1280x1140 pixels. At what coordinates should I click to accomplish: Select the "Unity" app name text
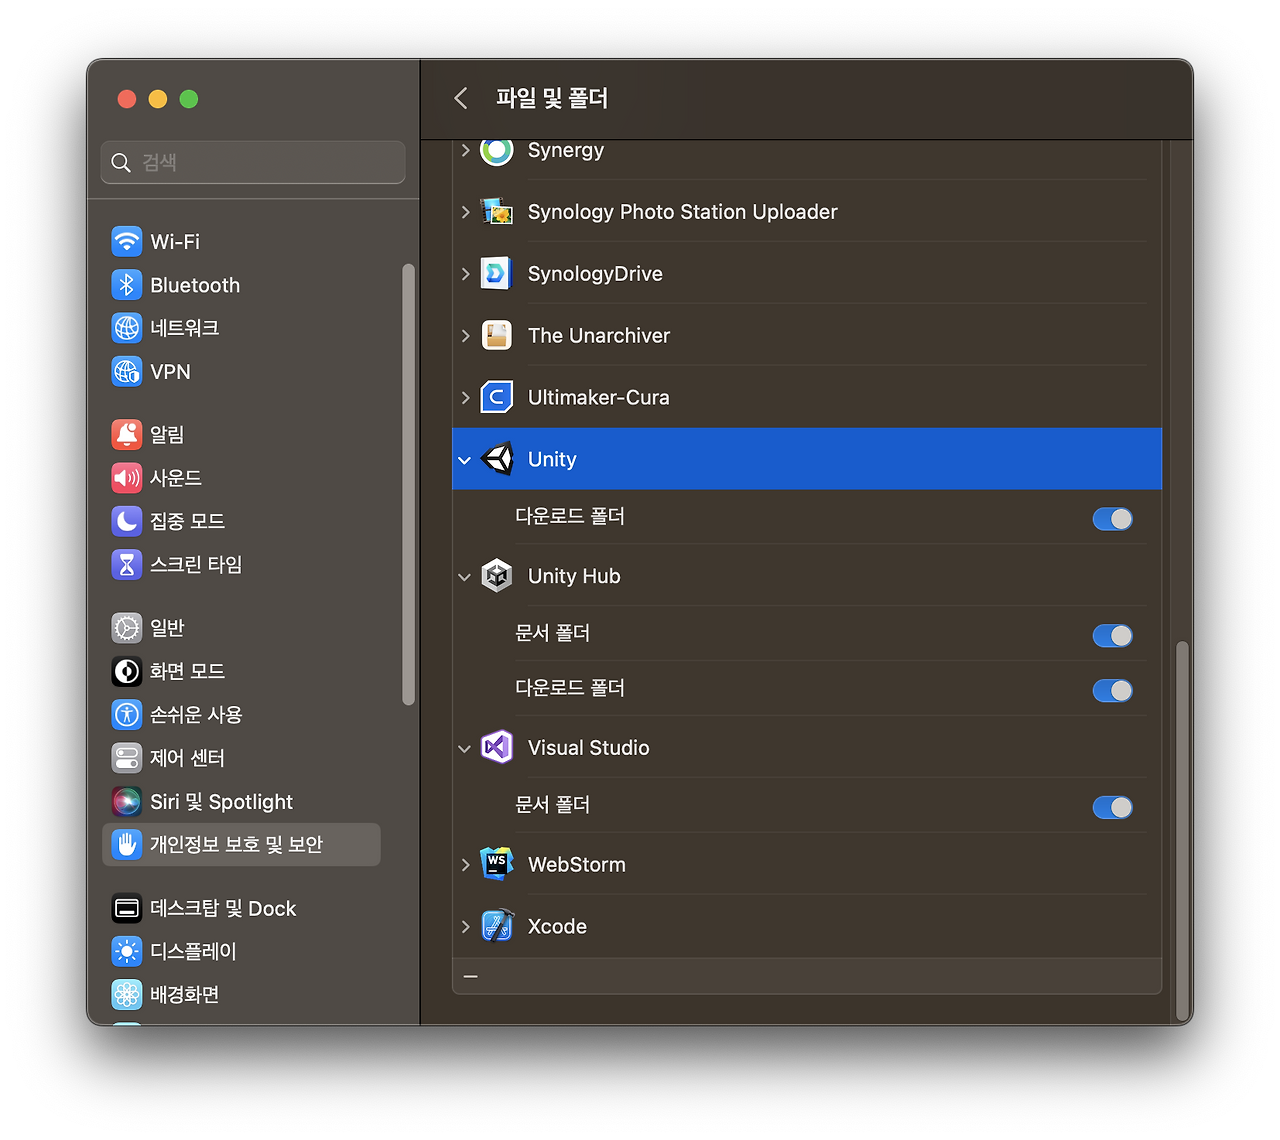click(552, 459)
